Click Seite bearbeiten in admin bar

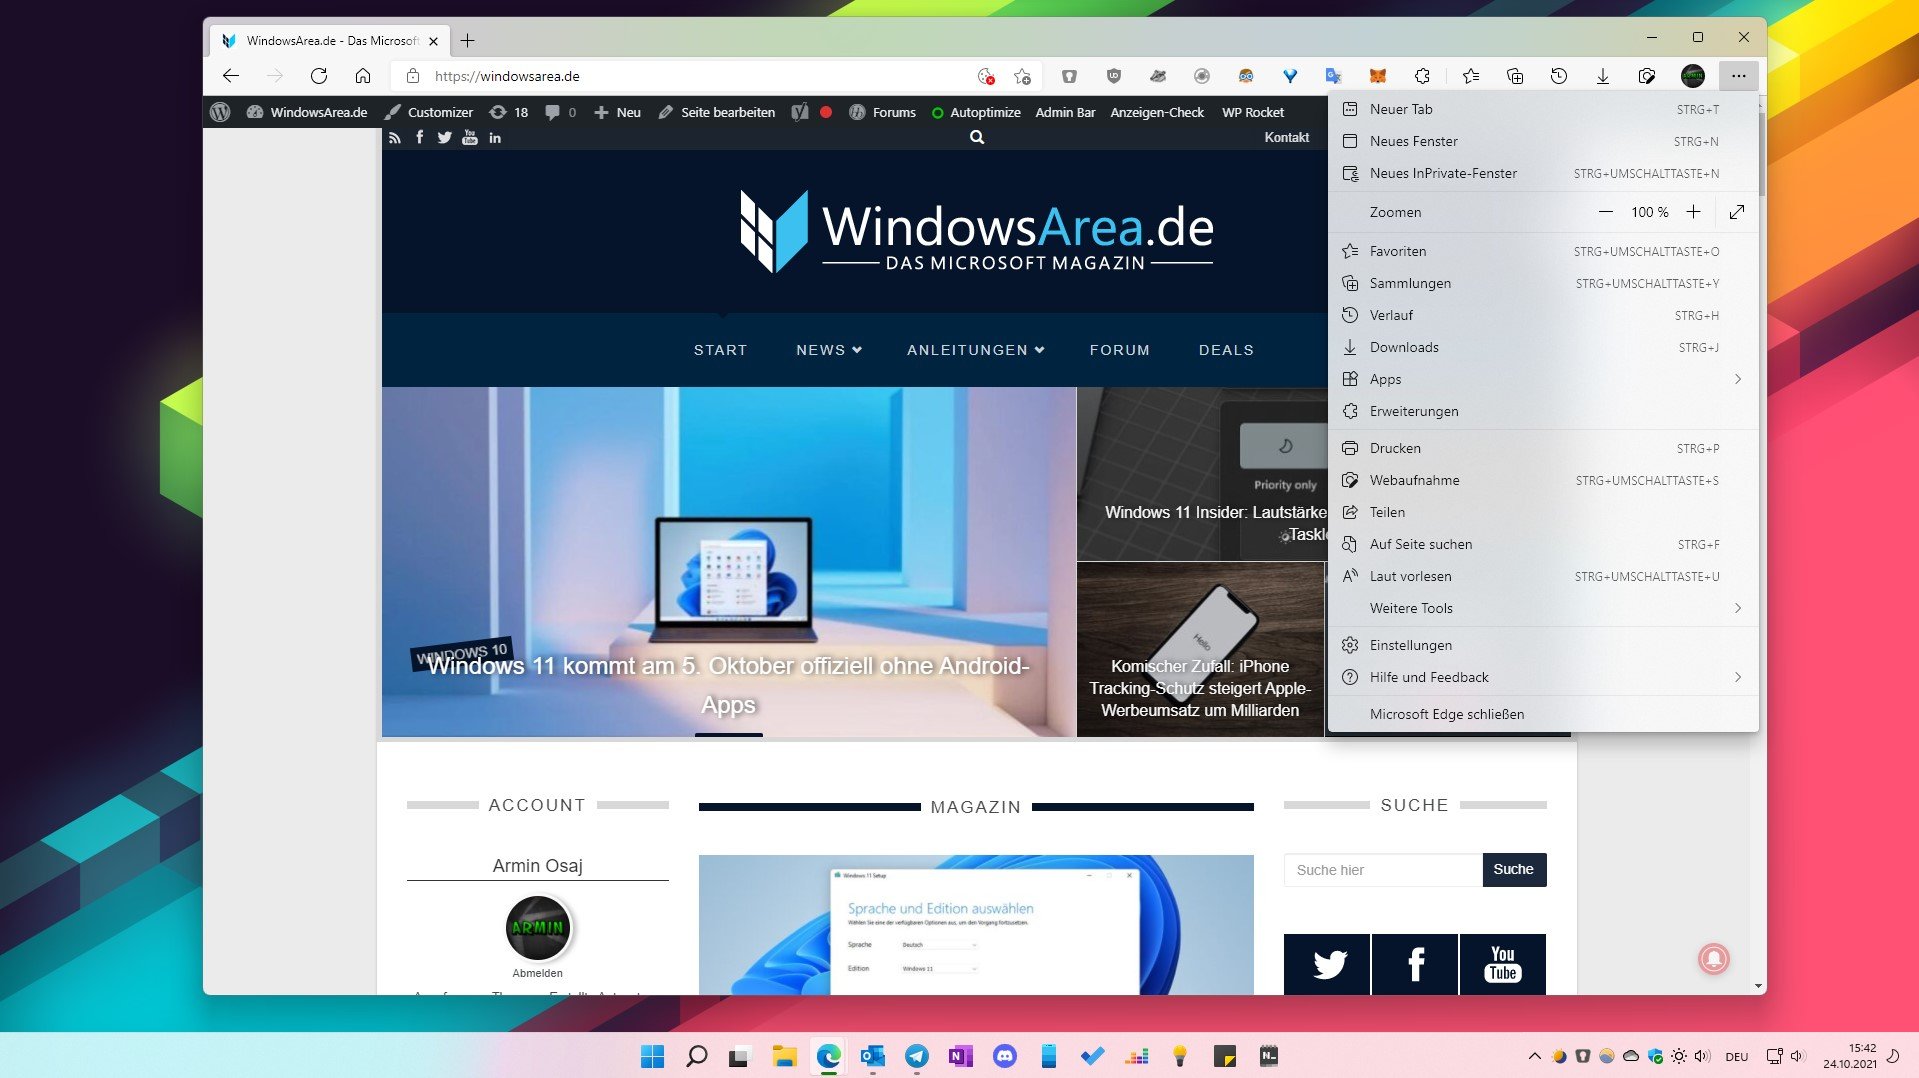[717, 112]
